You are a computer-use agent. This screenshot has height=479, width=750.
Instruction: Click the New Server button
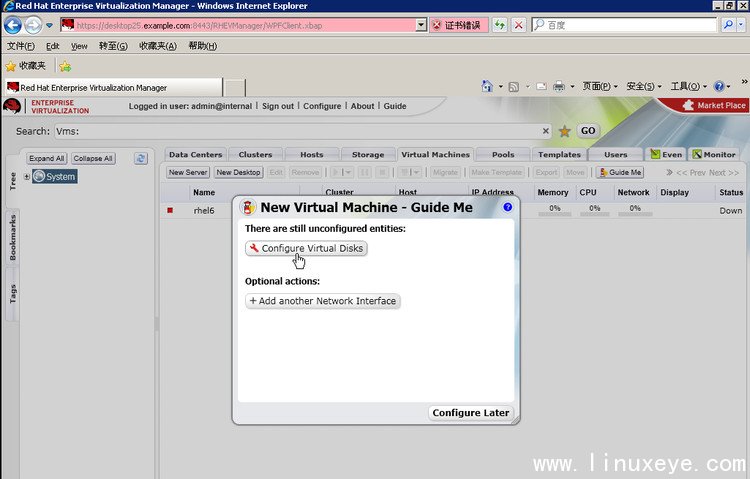188,172
